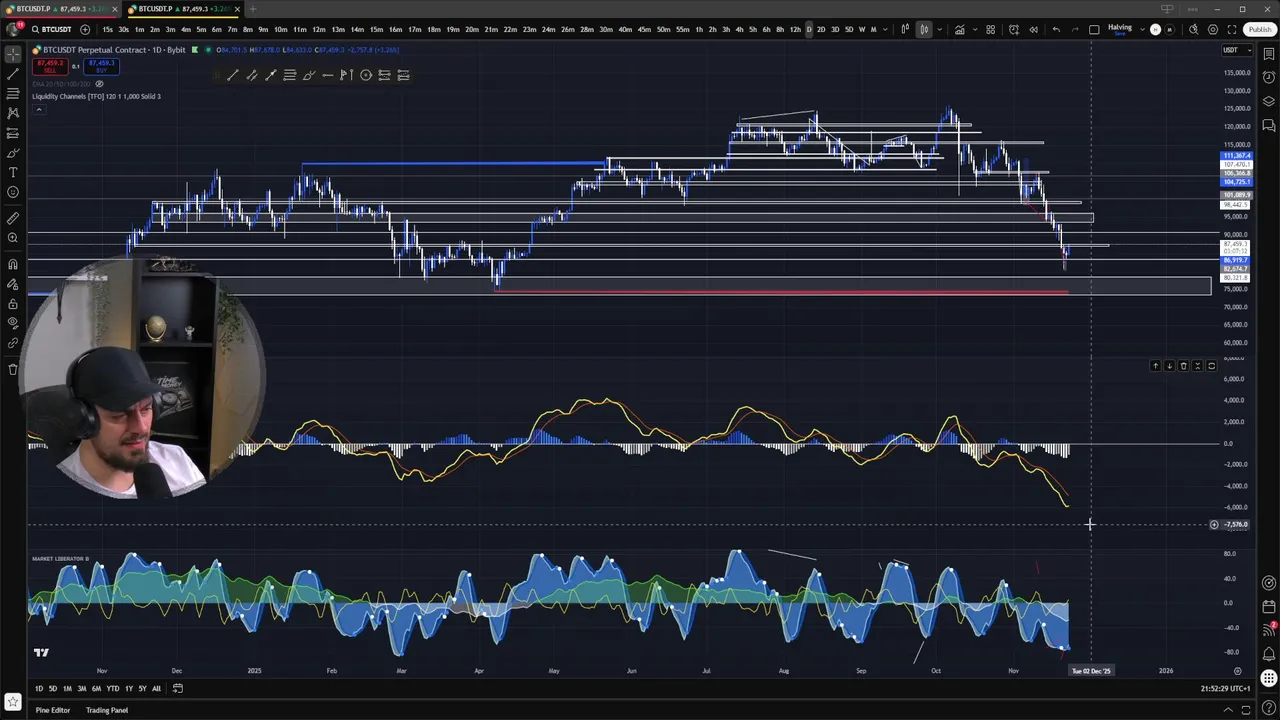
Task: Open the go to date calendar icon
Action: point(178,688)
